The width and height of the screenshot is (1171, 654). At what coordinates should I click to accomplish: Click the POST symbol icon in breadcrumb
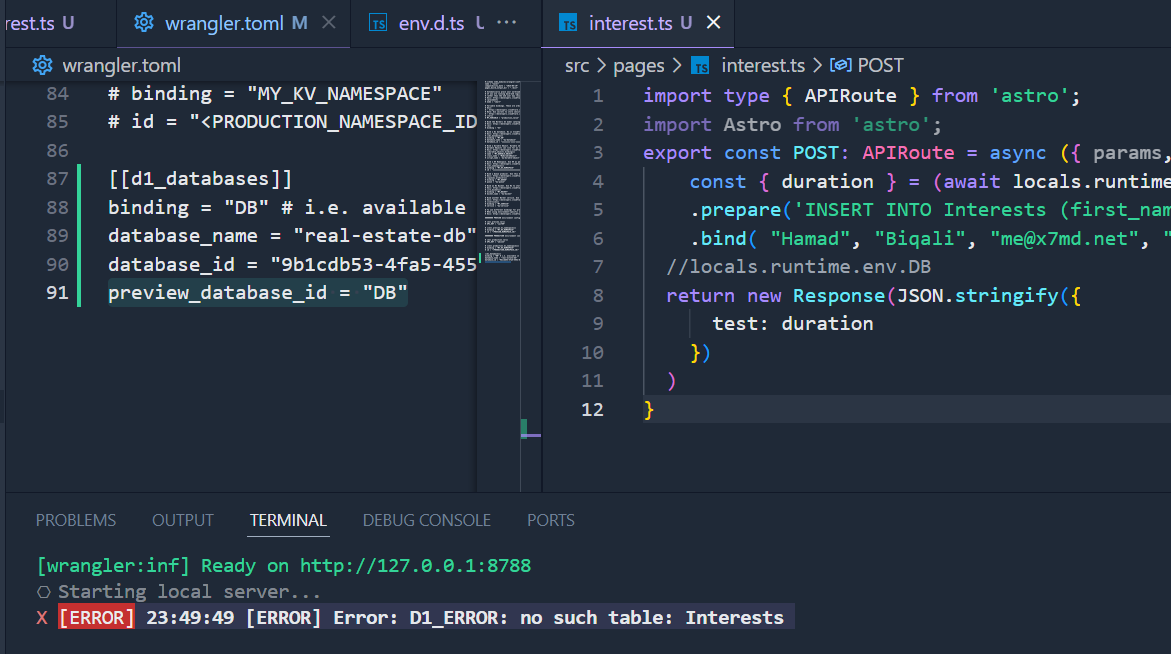[x=841, y=66]
